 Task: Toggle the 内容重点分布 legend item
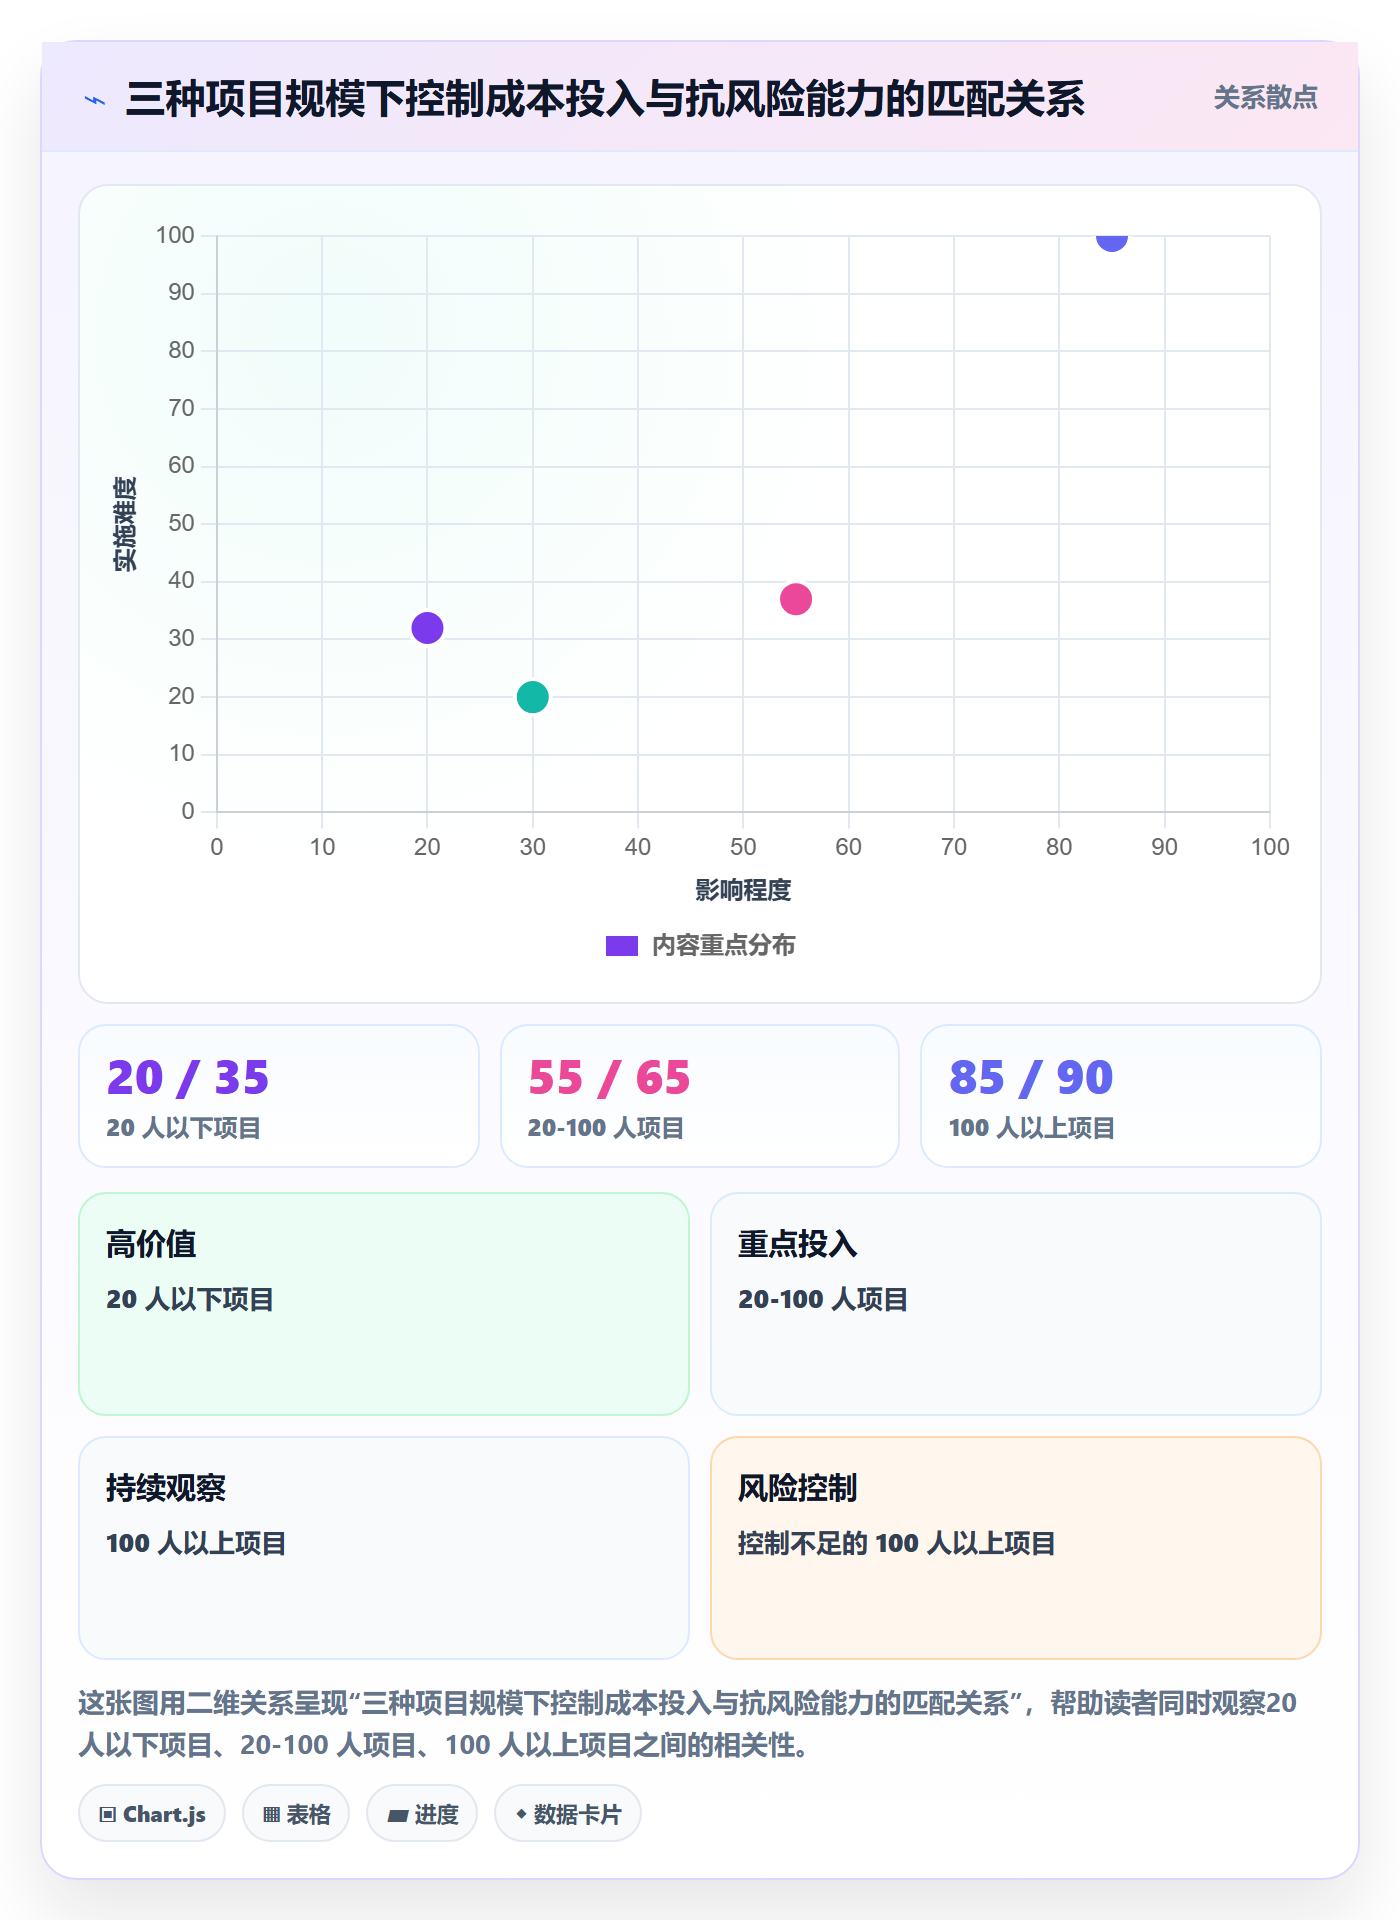(x=700, y=945)
